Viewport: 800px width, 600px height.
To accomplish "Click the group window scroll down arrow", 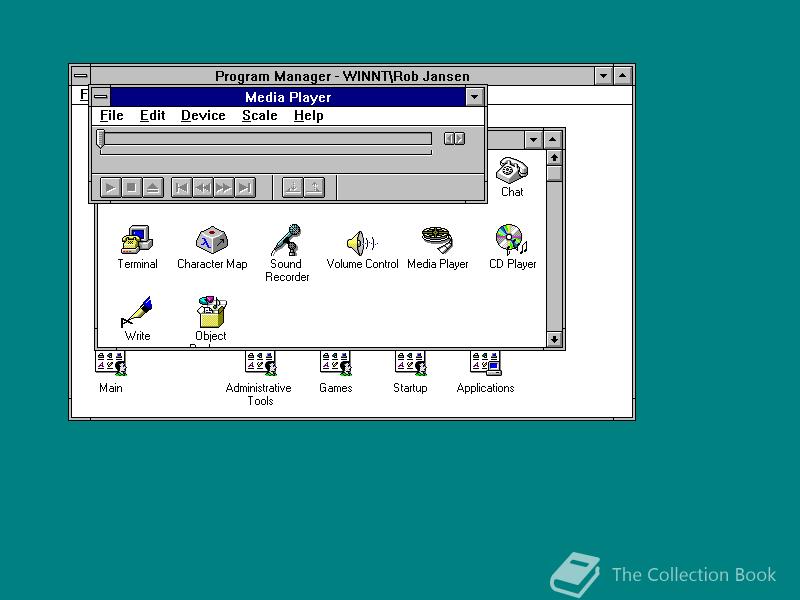I will pos(554,339).
